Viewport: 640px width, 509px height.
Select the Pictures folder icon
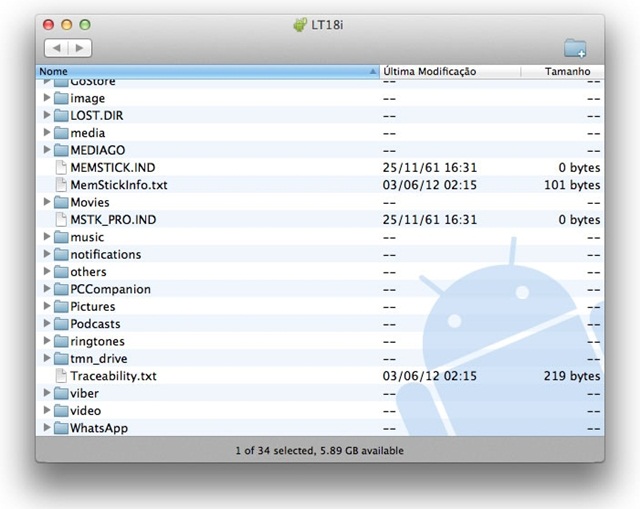tap(61, 307)
